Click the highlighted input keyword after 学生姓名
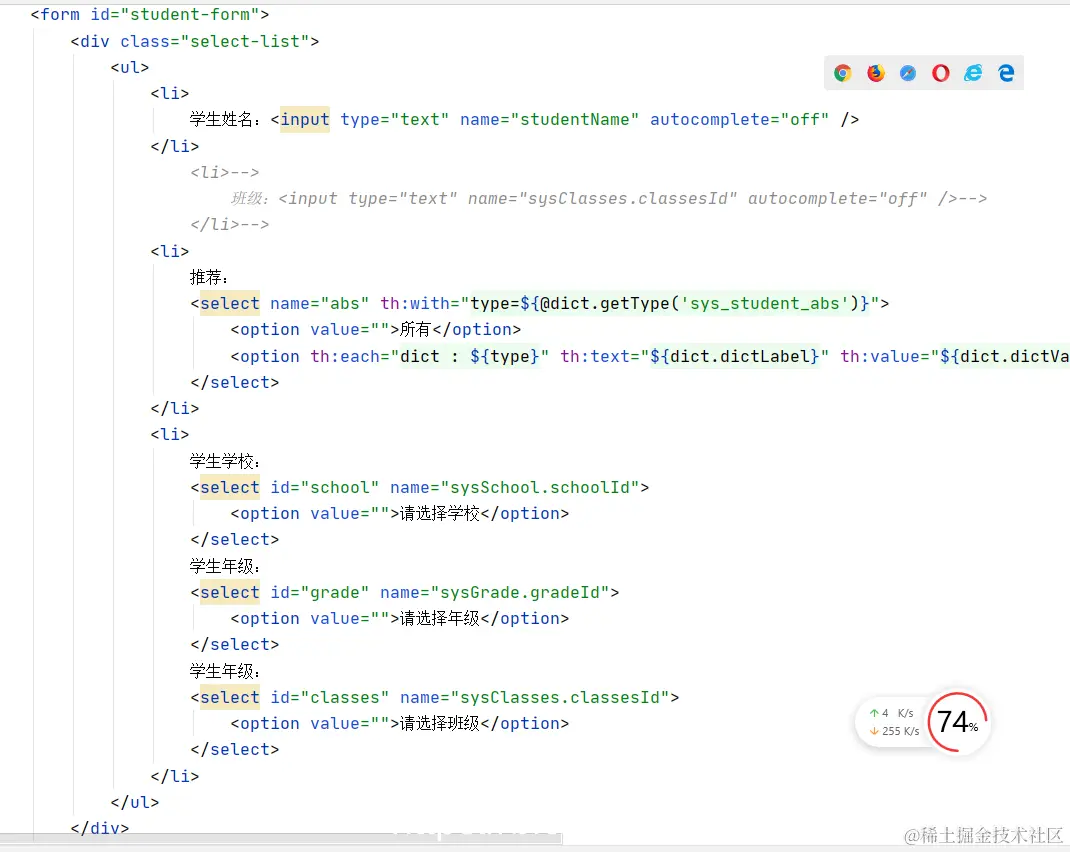 tap(304, 119)
